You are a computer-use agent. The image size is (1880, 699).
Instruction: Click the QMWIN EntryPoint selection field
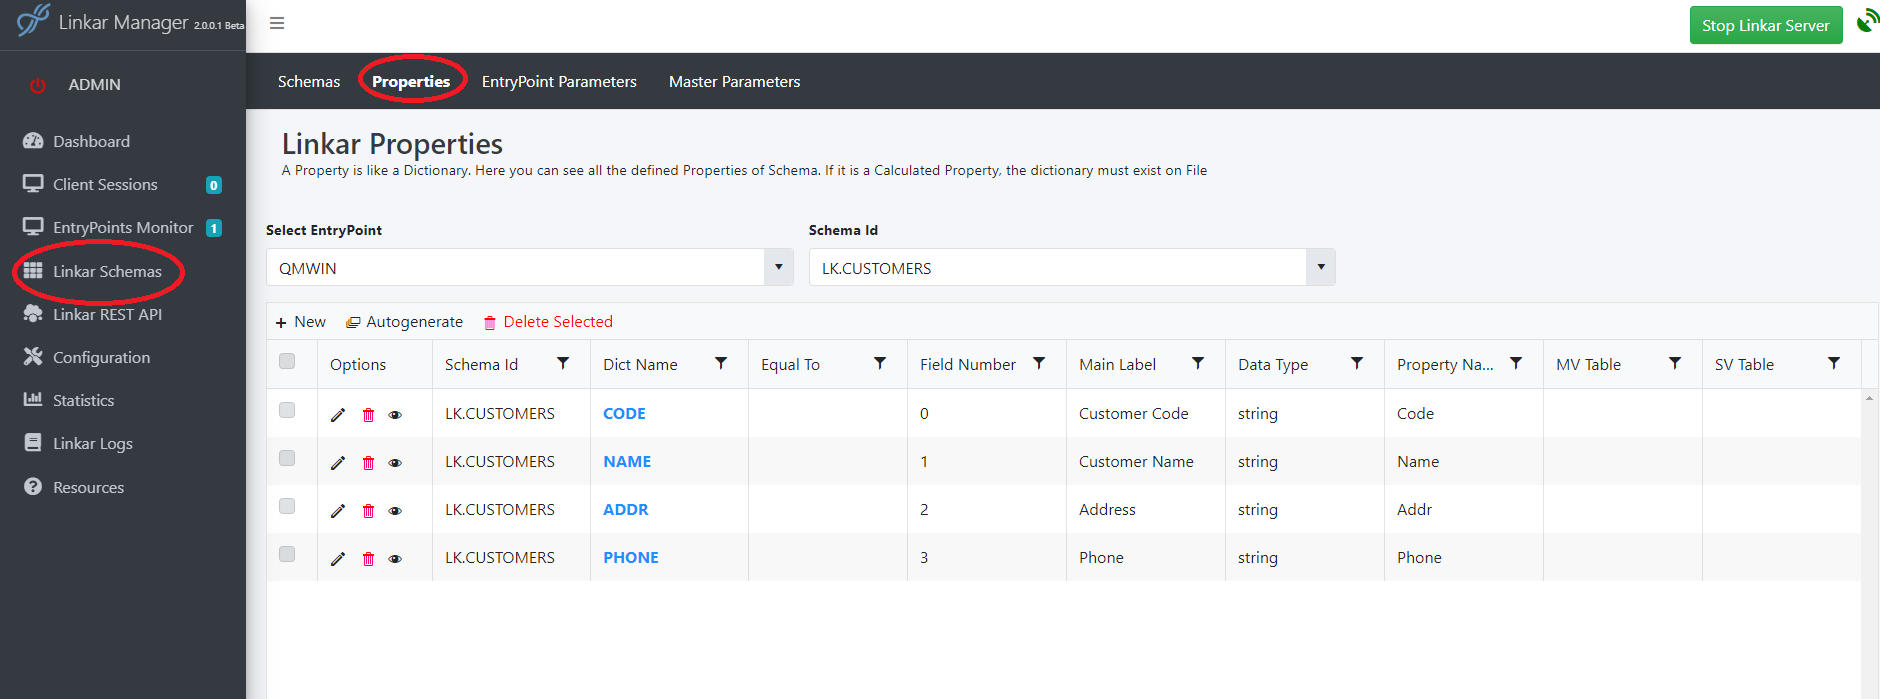[x=516, y=267]
